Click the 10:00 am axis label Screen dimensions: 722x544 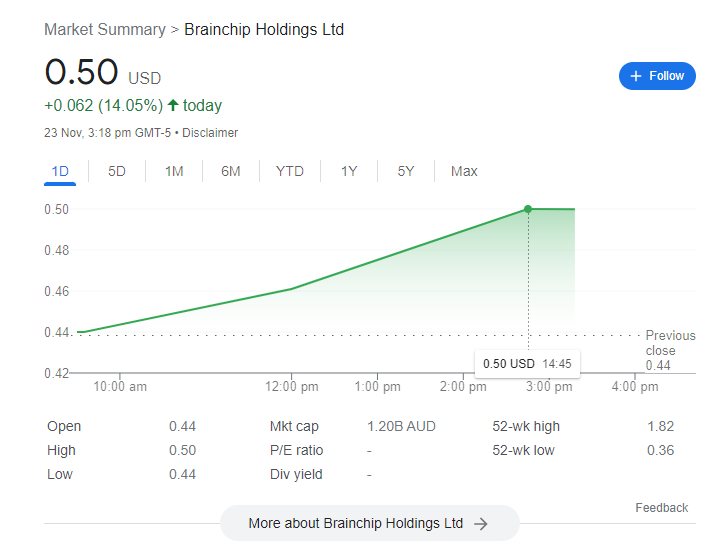120,386
